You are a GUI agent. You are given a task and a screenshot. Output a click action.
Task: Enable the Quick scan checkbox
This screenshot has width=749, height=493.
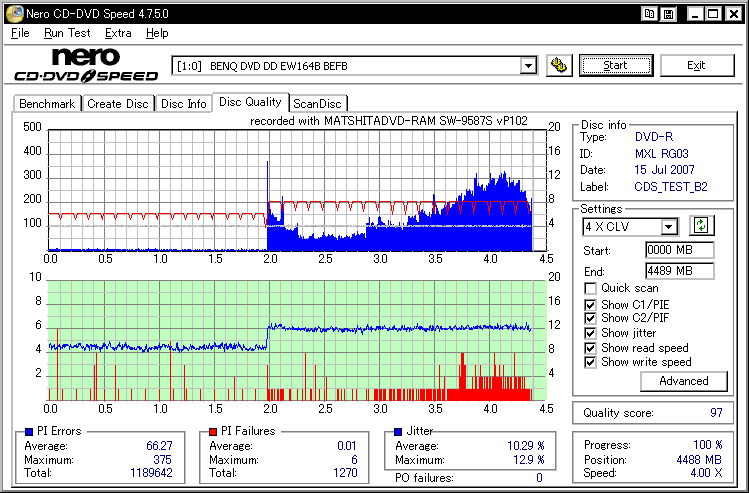(x=590, y=289)
